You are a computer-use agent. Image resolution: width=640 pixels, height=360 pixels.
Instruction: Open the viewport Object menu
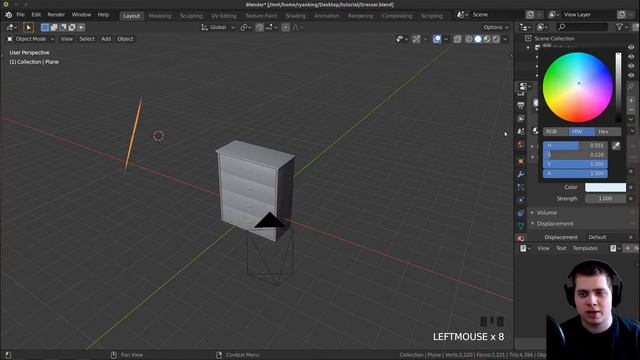(x=125, y=39)
